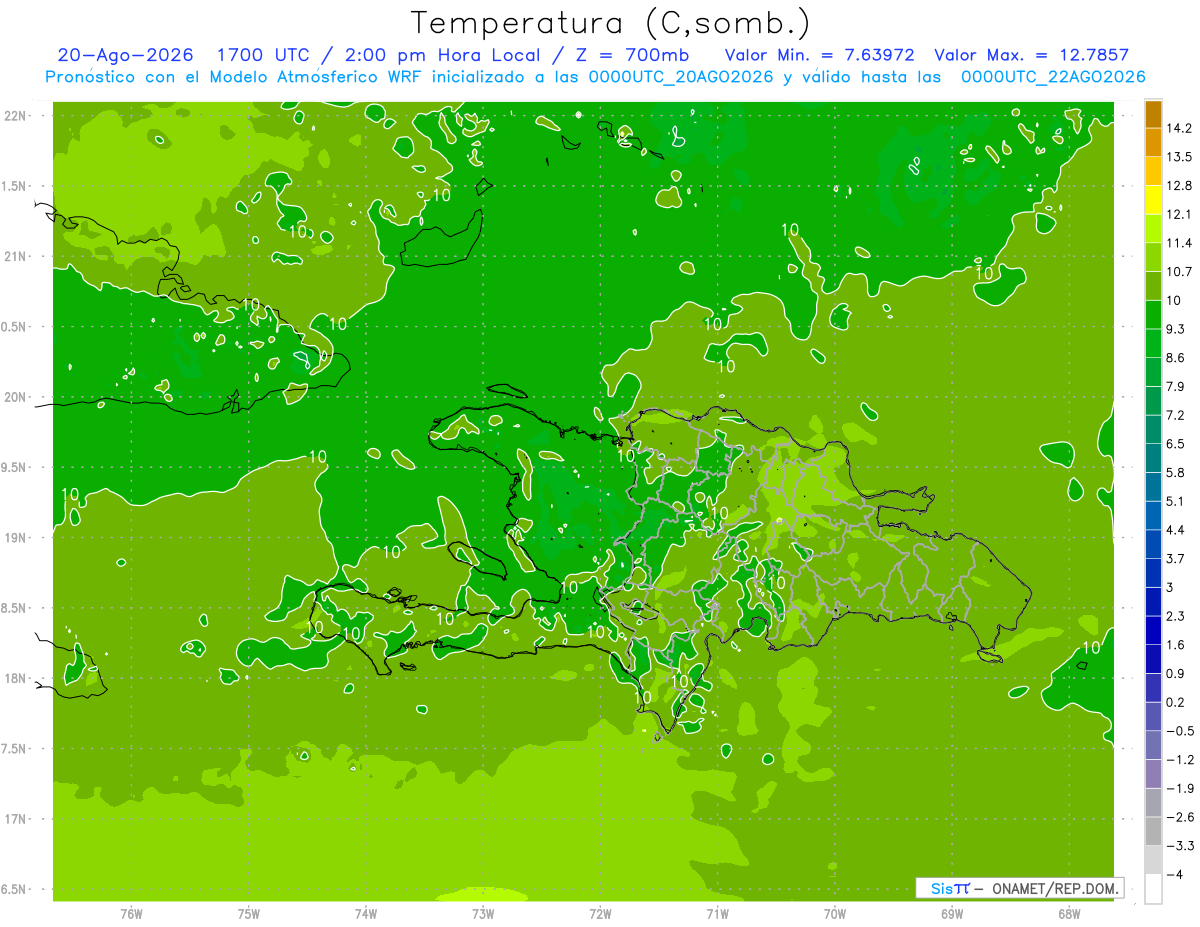The width and height of the screenshot is (1200, 927).
Task: Click the '76W' longitude axis label
Action: [x=131, y=913]
